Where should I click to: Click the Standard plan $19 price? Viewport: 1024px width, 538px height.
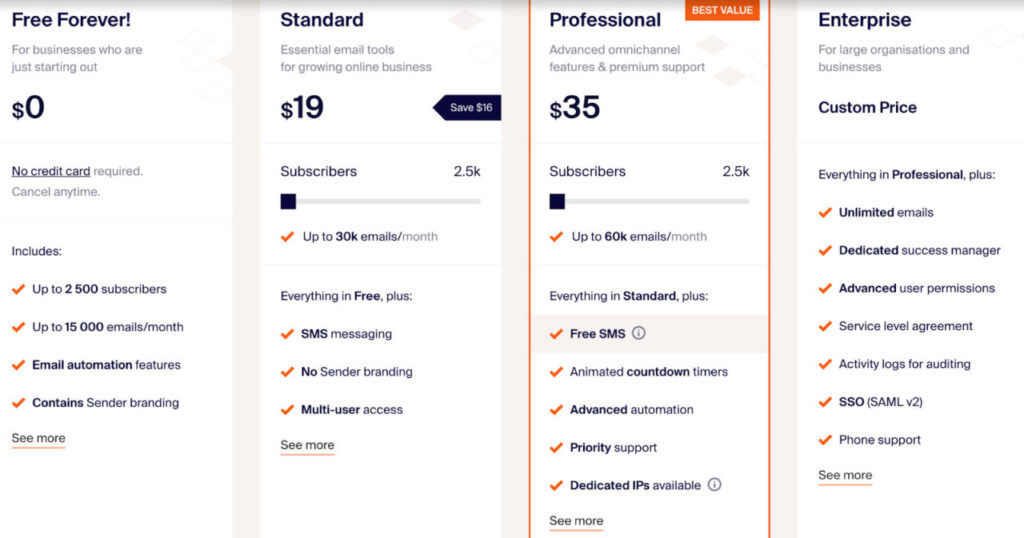(x=302, y=108)
